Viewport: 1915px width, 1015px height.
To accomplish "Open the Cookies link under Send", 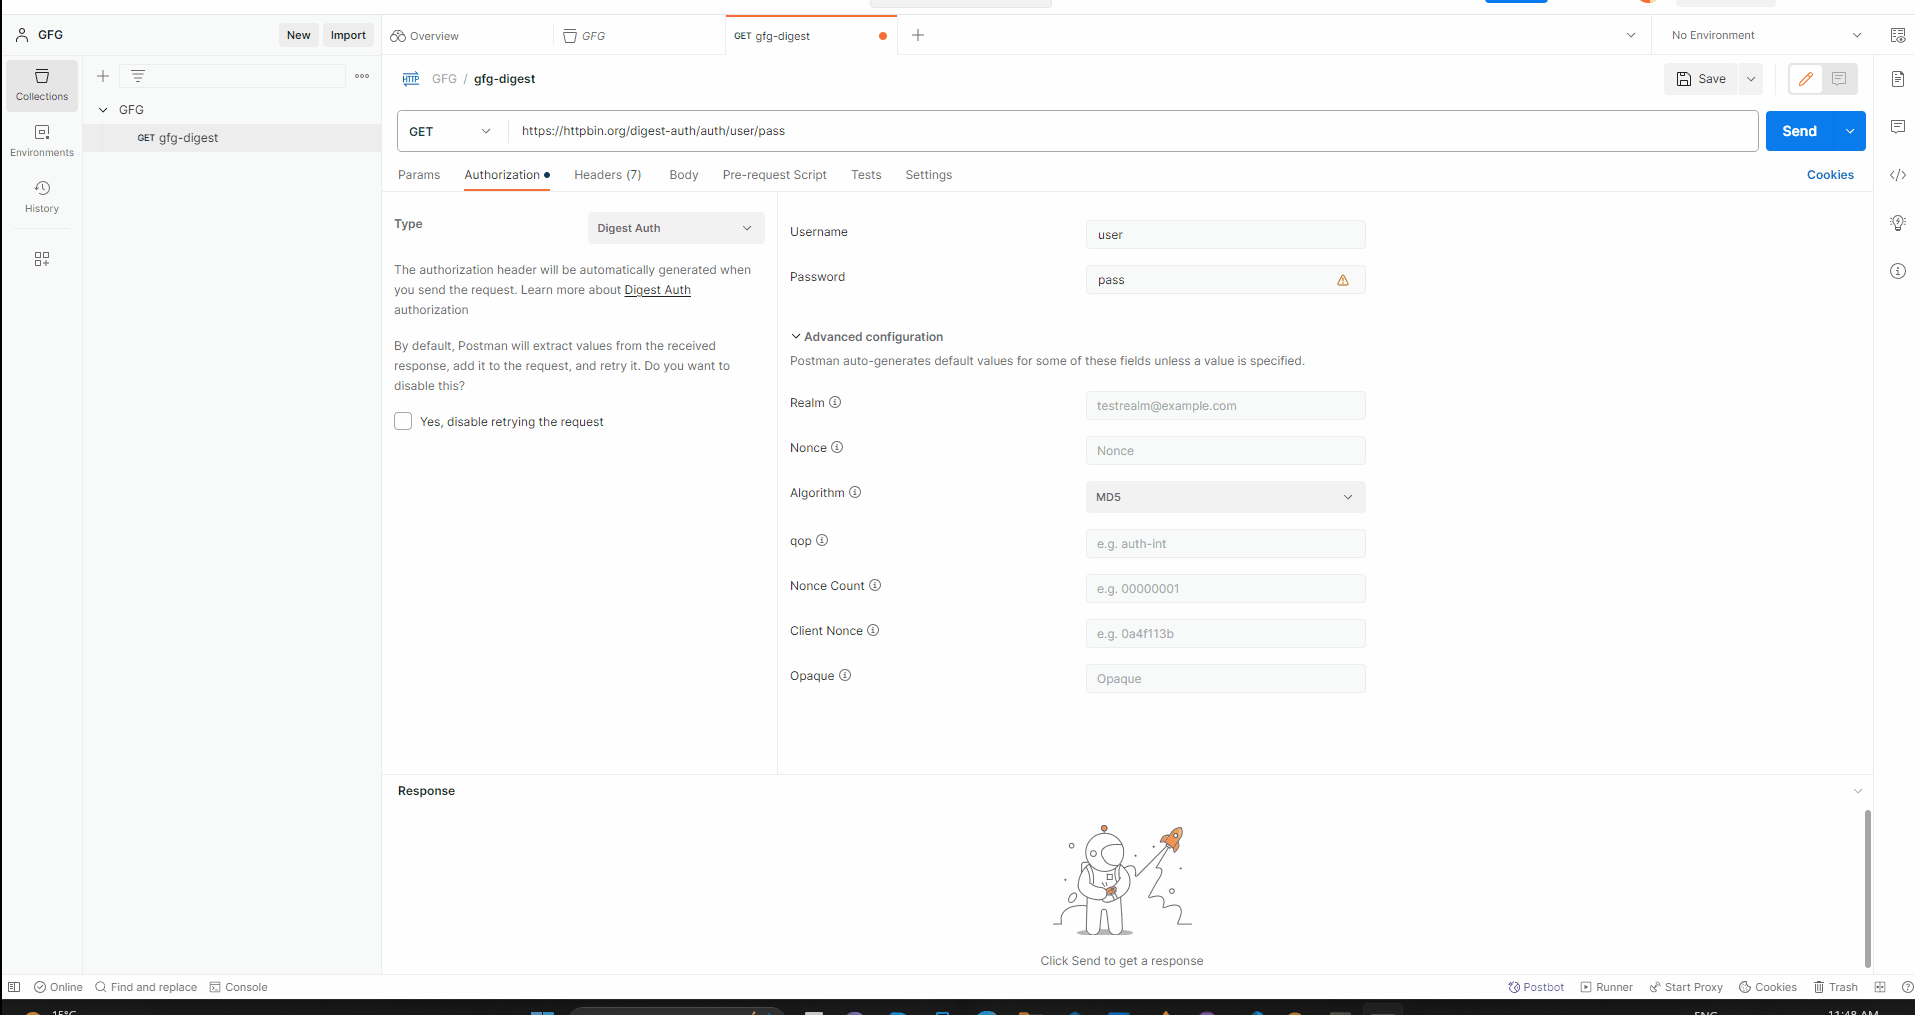I will [x=1830, y=175].
